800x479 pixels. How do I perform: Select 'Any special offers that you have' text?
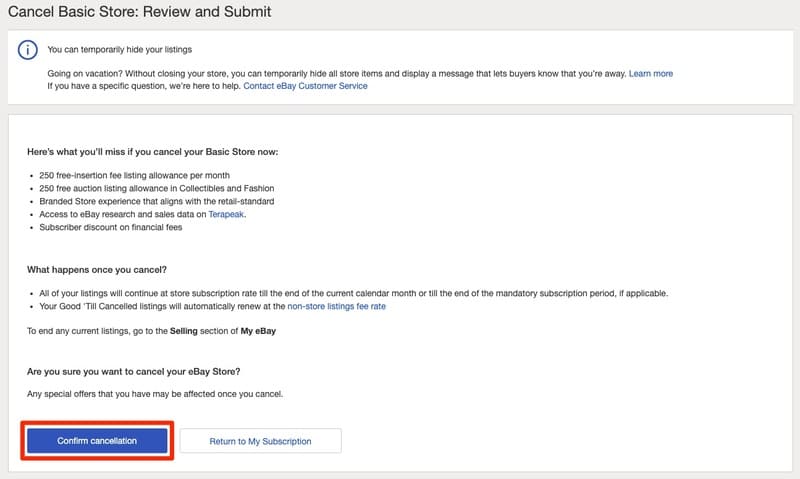coord(155,394)
